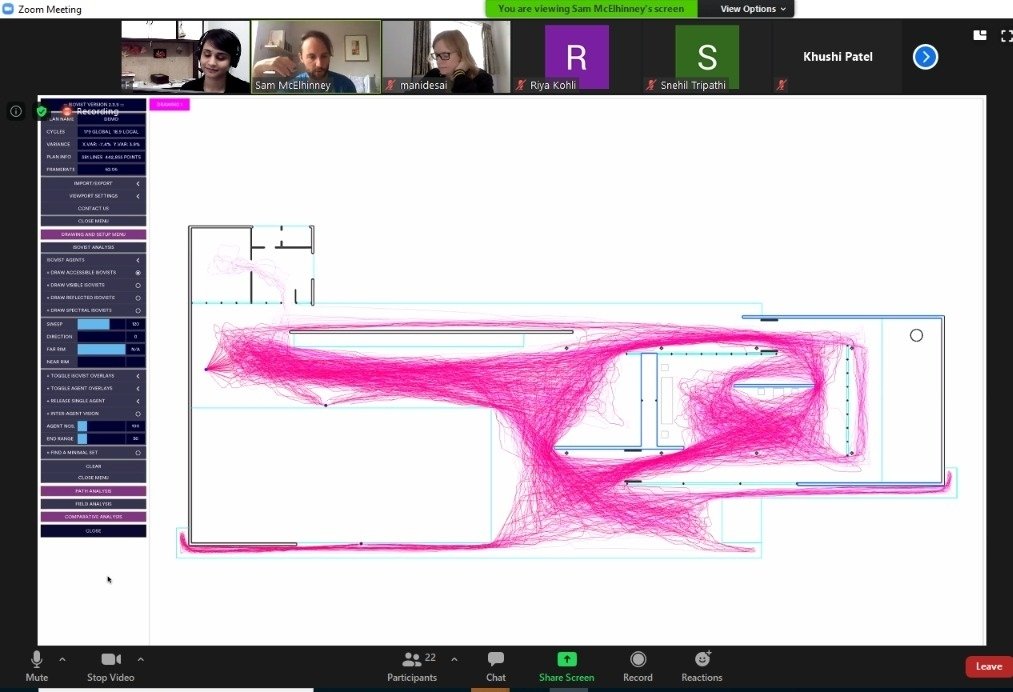Toggle Inter Agent Vision option
This screenshot has height=692, width=1013.
[138, 414]
